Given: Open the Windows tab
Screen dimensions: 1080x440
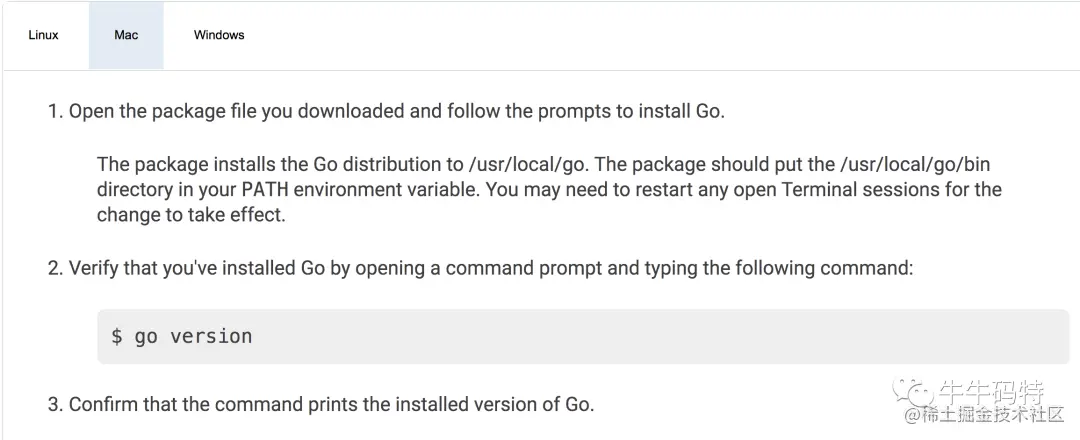Looking at the screenshot, I should [x=219, y=35].
